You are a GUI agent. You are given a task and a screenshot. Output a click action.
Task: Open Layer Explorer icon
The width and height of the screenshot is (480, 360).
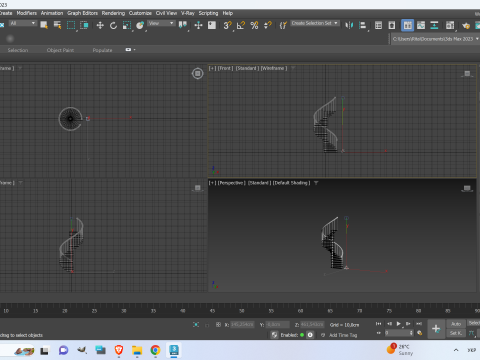[392, 25]
